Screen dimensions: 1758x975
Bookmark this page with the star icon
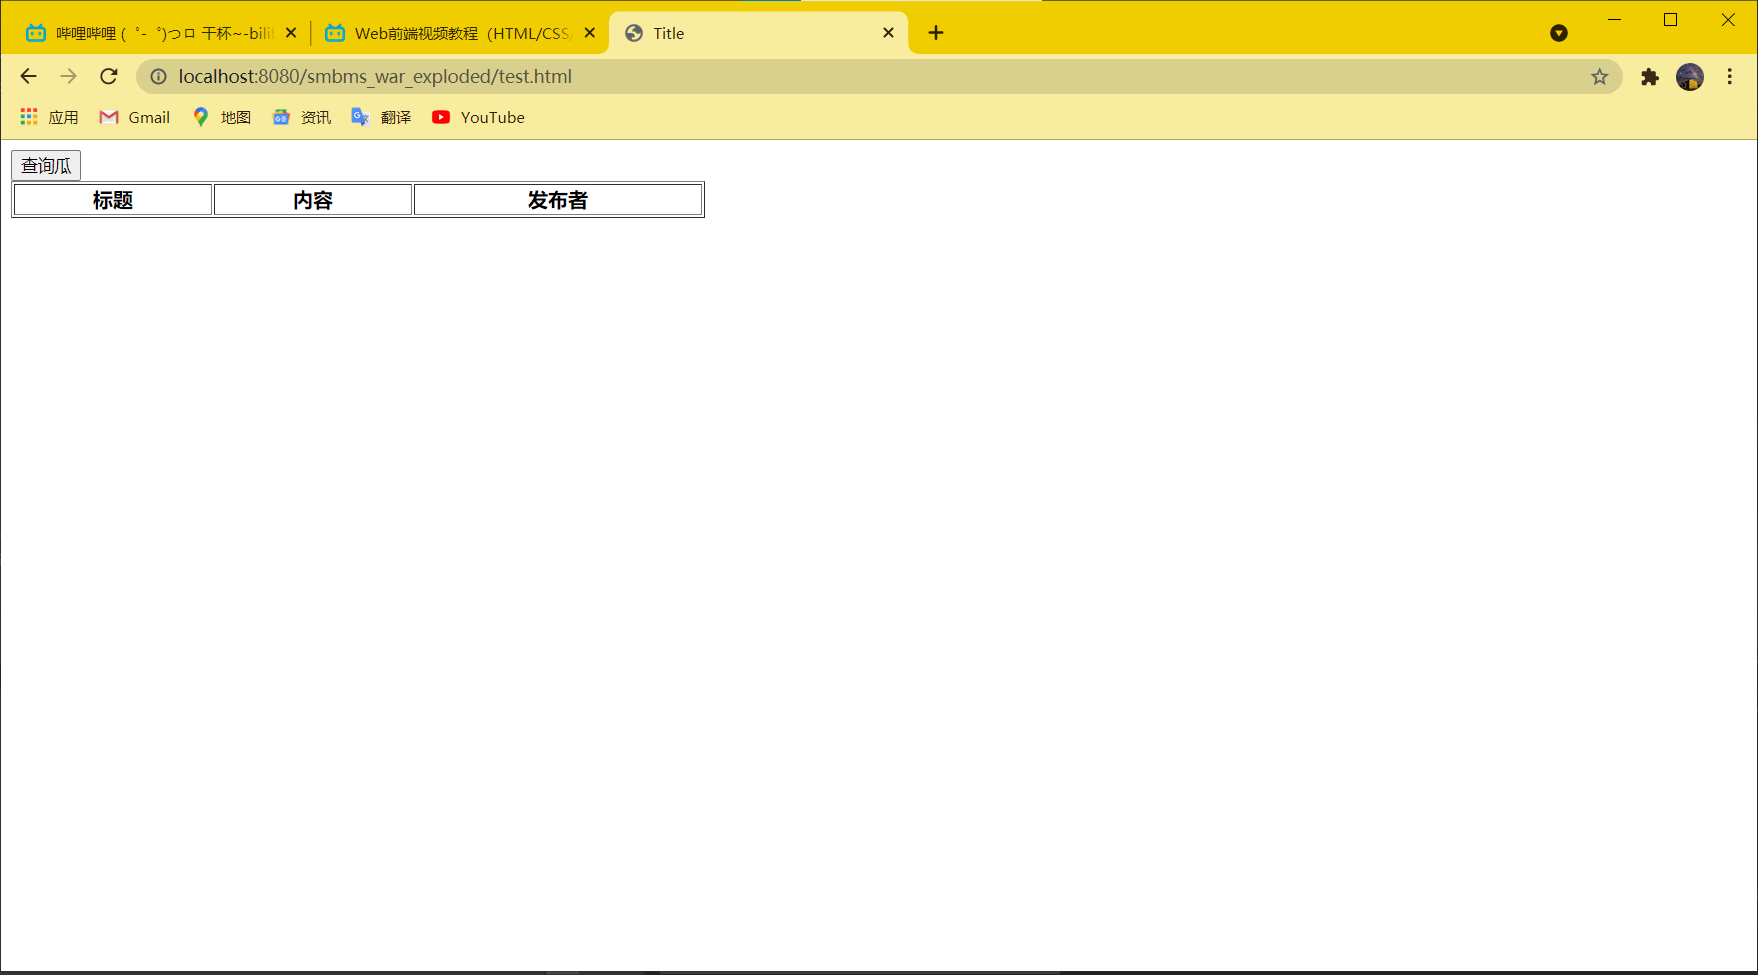[x=1600, y=77]
